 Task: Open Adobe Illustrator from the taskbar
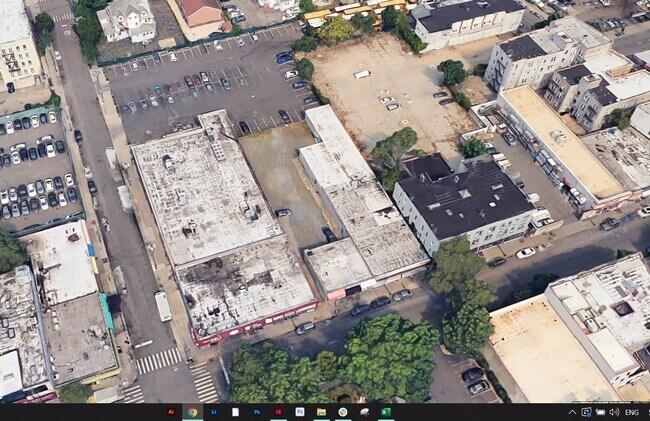pos(171,412)
